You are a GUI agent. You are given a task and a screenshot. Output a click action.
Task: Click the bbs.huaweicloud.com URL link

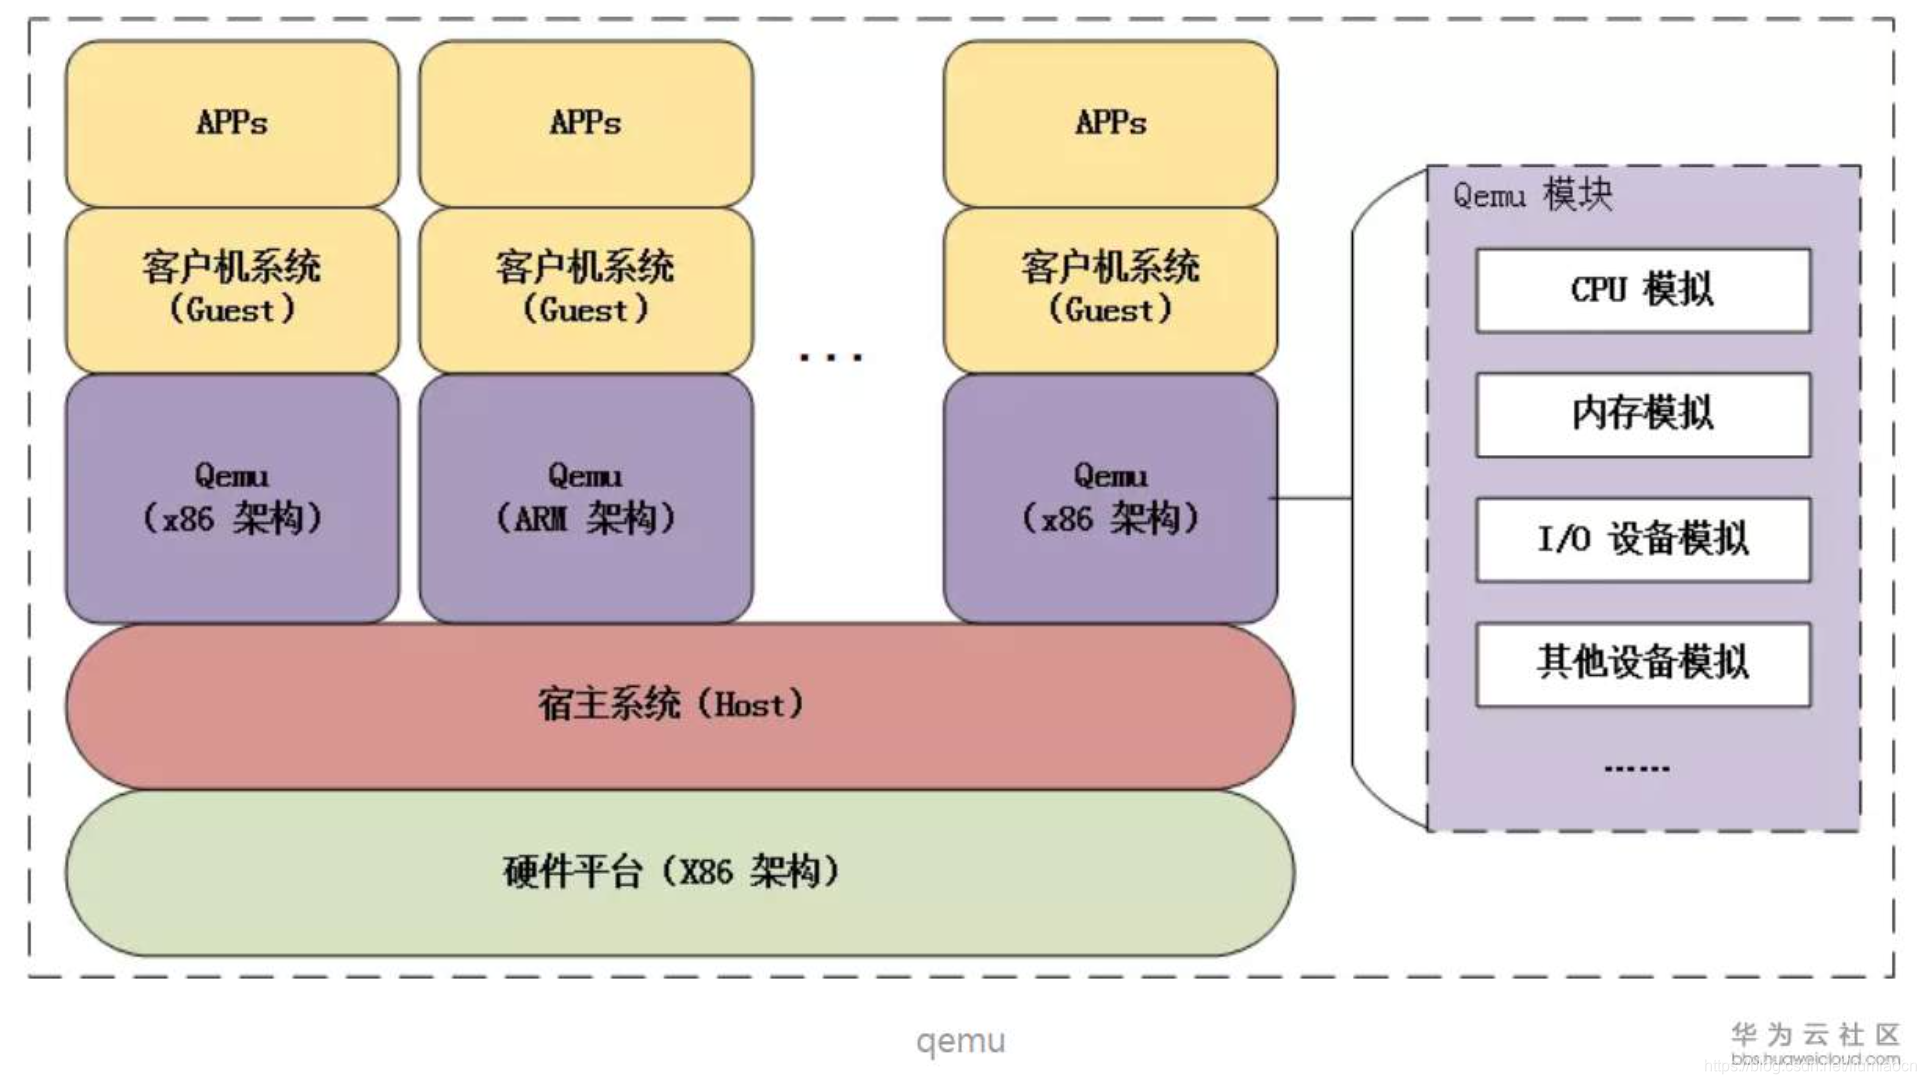coord(1820,1059)
